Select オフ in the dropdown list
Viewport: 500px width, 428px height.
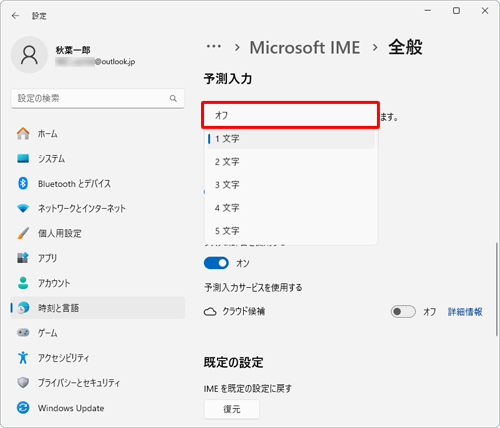290,115
